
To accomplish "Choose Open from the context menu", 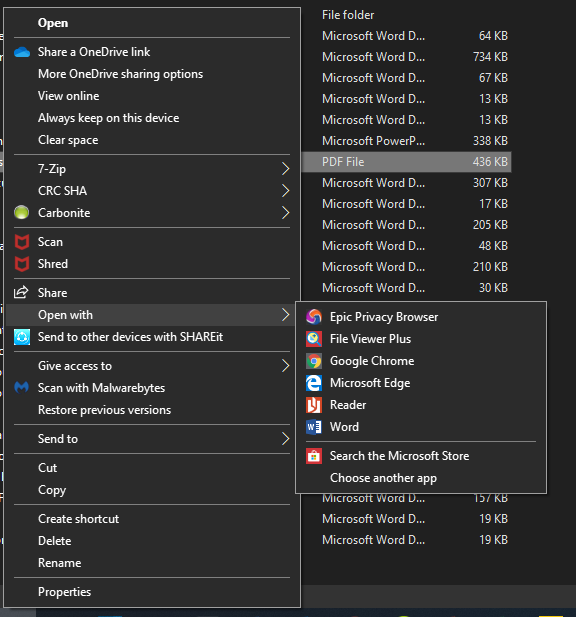I will point(152,23).
